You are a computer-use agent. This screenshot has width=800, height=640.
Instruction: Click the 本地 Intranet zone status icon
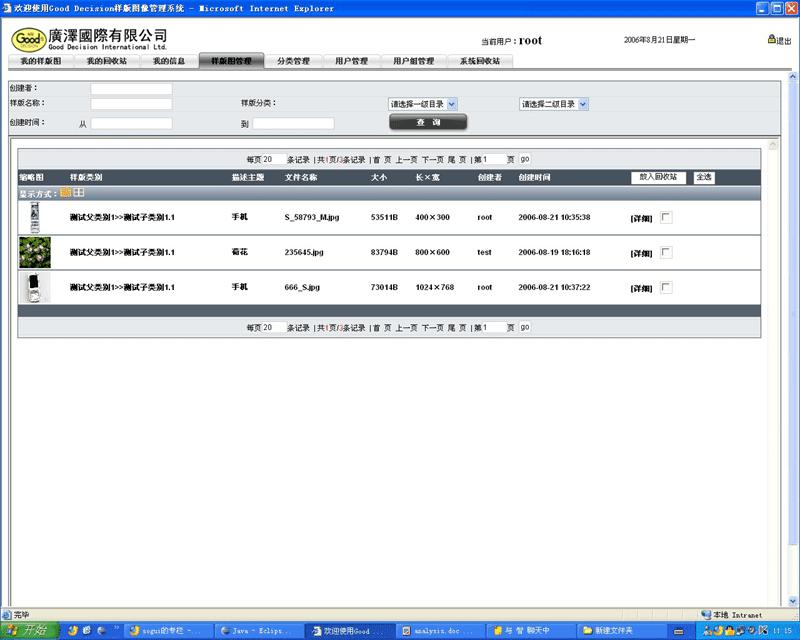(706, 615)
